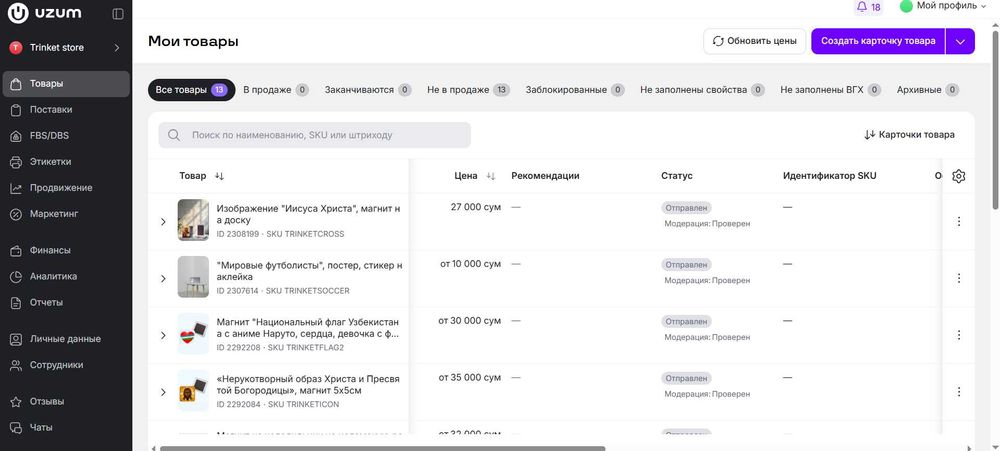This screenshot has width=1000, height=451.
Task: Expand Trinket store shop selector
Action: [x=66, y=48]
